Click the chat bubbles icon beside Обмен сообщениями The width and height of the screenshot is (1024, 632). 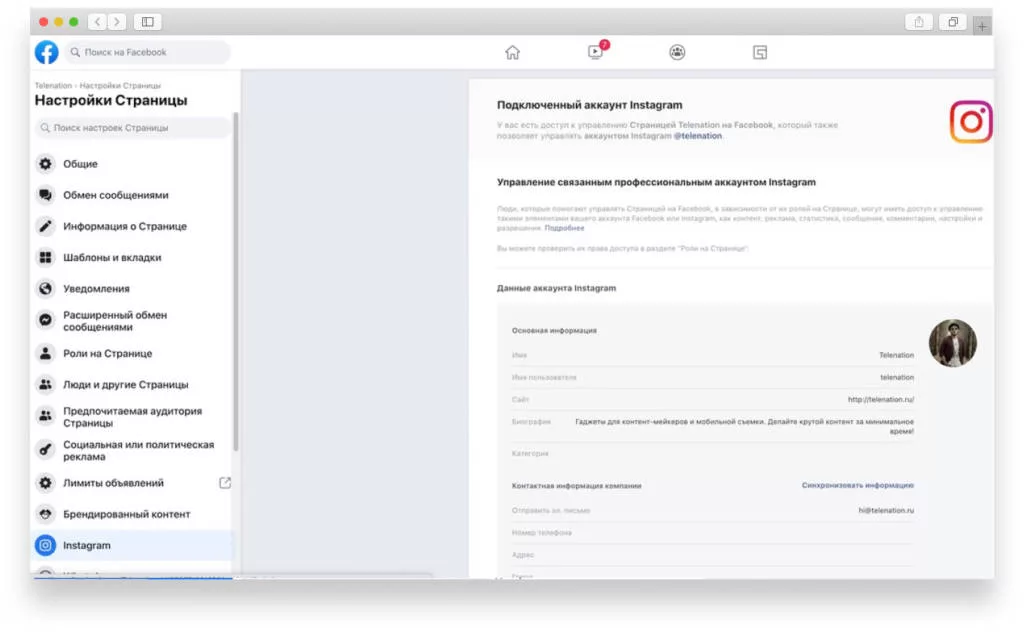point(45,195)
